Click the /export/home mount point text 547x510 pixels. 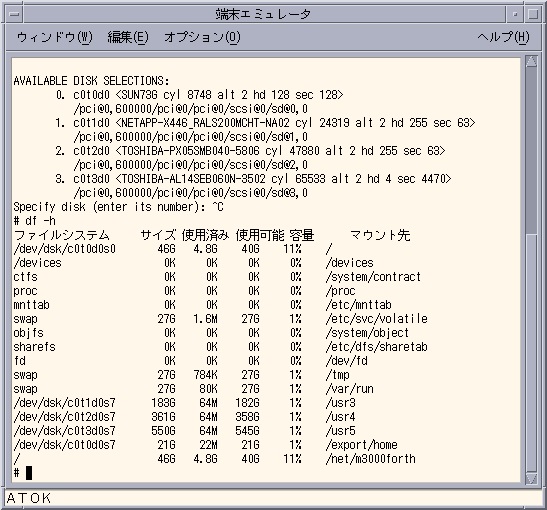pyautogui.click(x=361, y=445)
